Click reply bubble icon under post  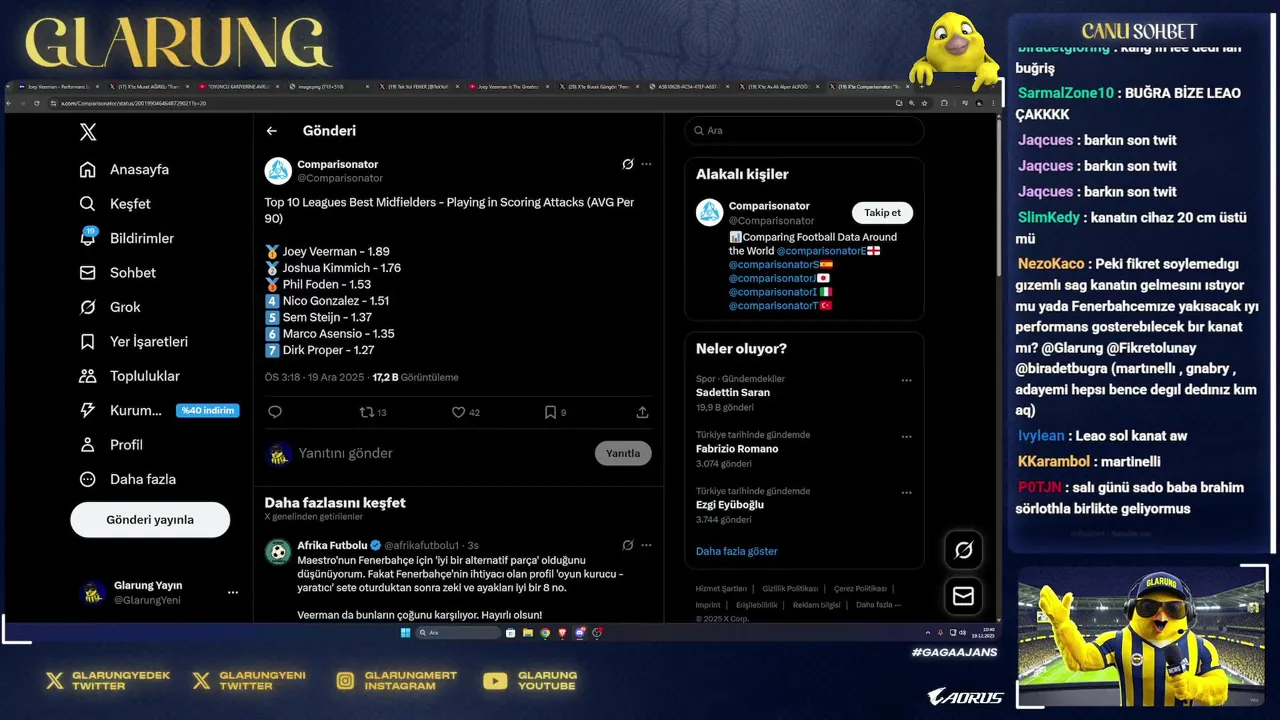[x=275, y=412]
